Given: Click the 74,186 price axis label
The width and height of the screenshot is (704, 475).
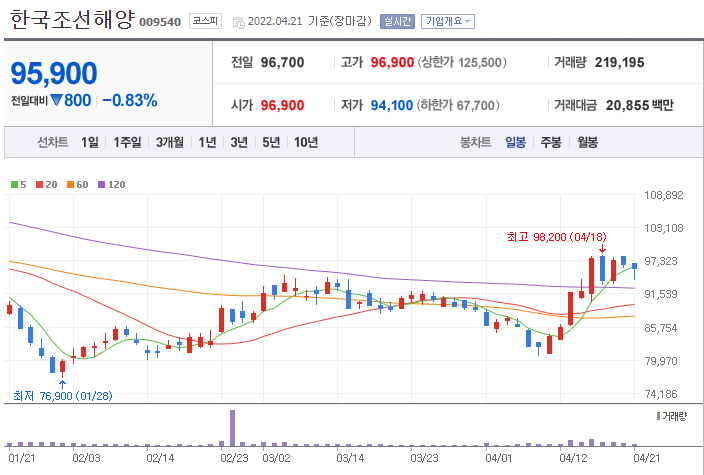Looking at the screenshot, I should pyautogui.click(x=661, y=394).
